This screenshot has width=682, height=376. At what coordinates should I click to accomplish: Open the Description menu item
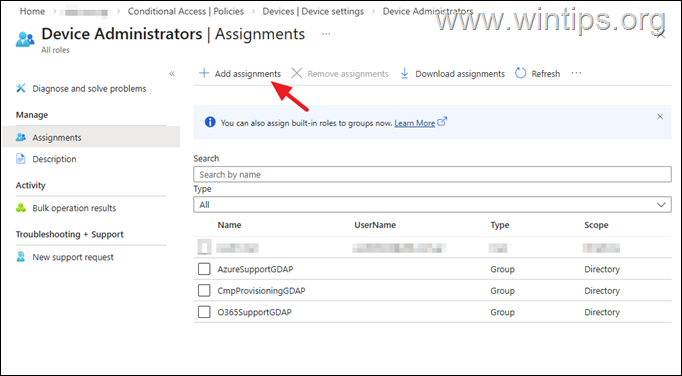[54, 159]
